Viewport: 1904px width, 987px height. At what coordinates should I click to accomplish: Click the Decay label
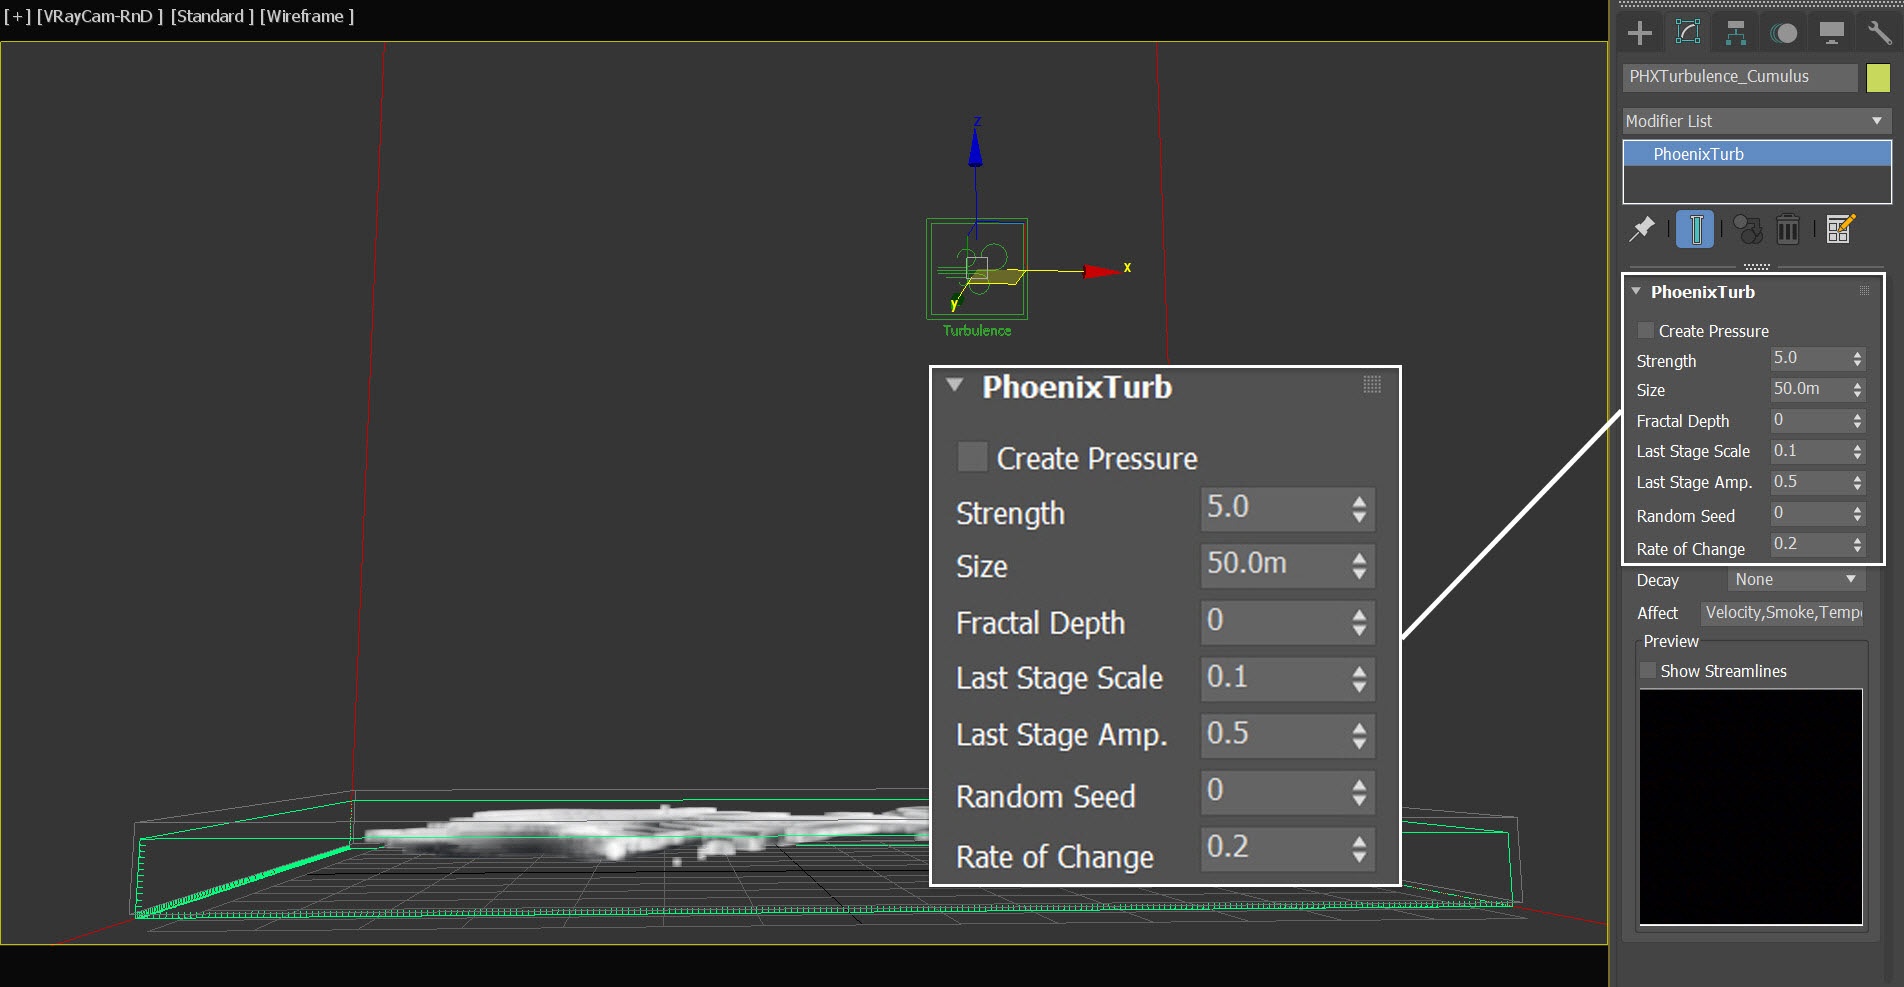click(x=1657, y=580)
